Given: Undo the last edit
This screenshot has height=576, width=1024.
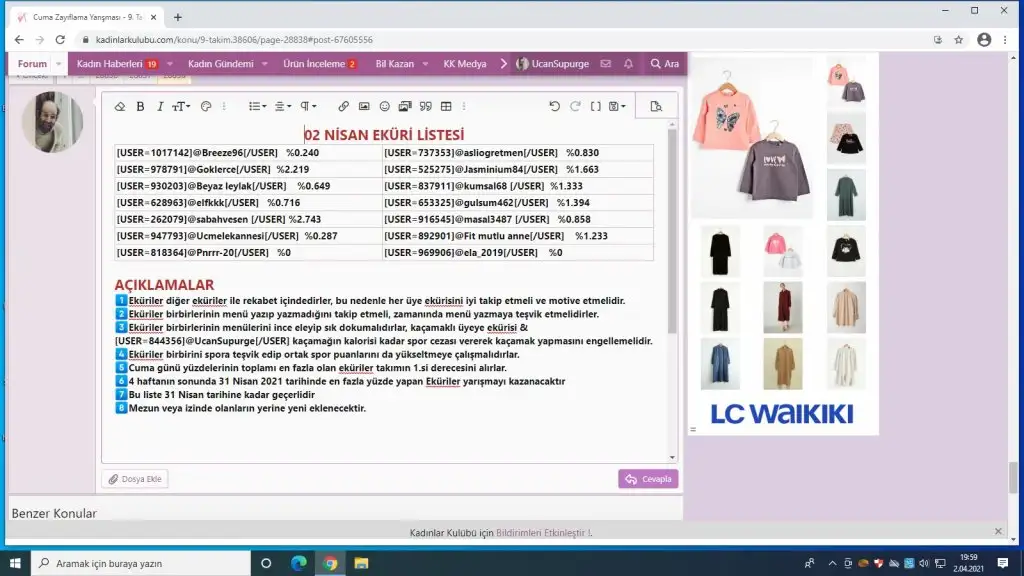Looking at the screenshot, I should click(x=555, y=106).
